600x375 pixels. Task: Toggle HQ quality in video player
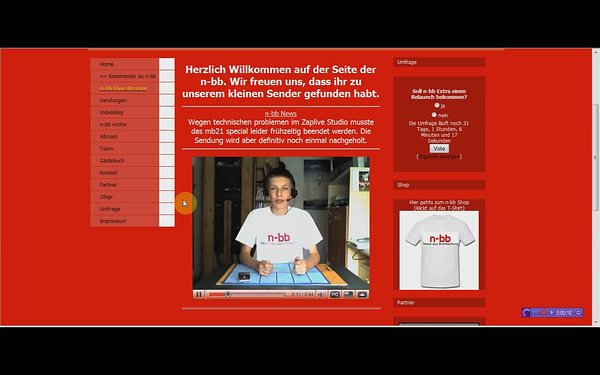335,294
